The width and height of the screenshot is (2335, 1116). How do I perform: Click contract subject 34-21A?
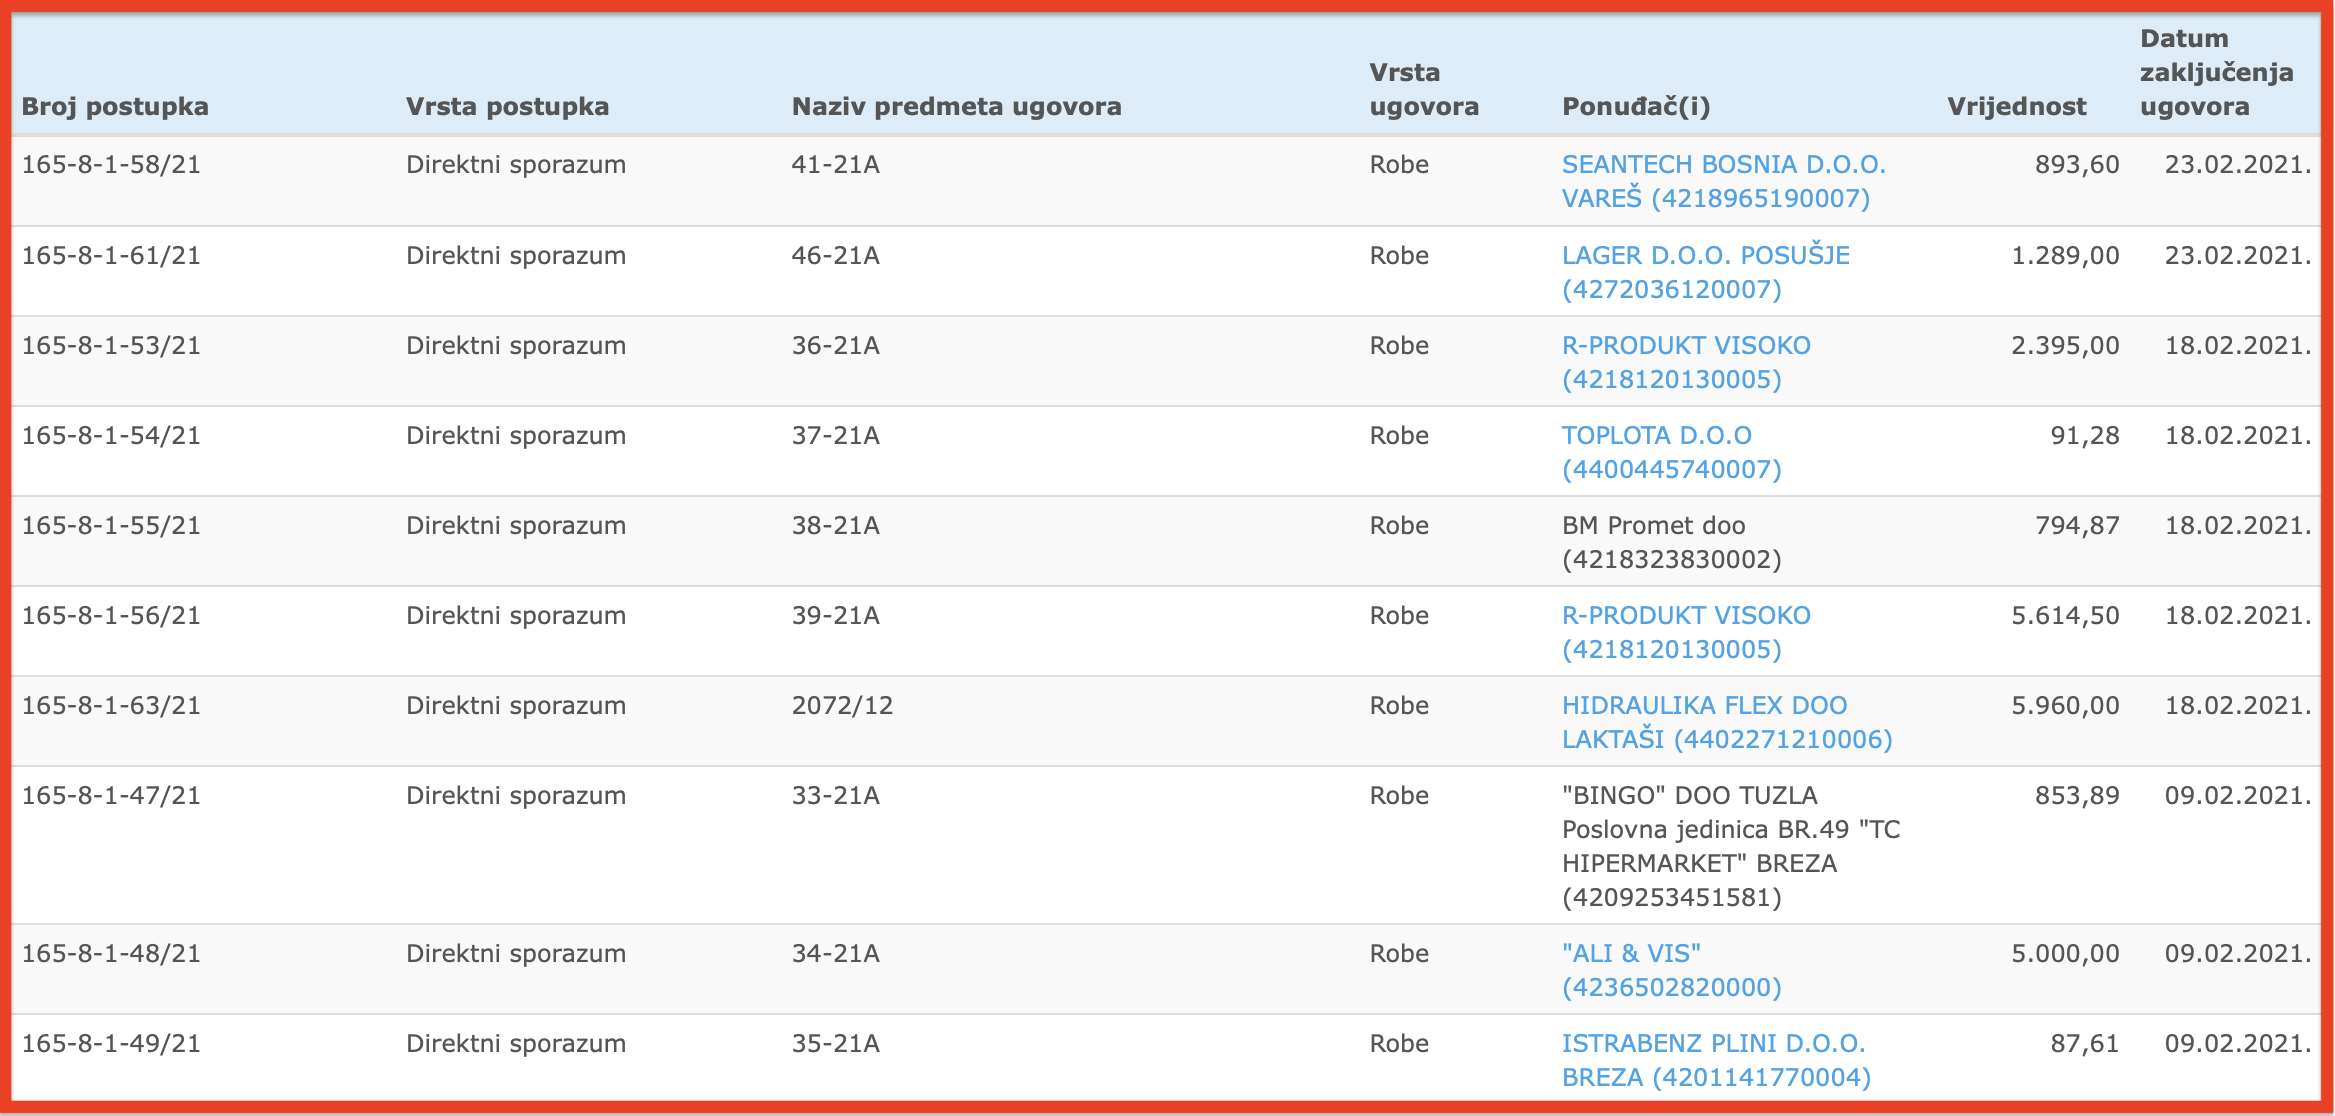point(835,953)
